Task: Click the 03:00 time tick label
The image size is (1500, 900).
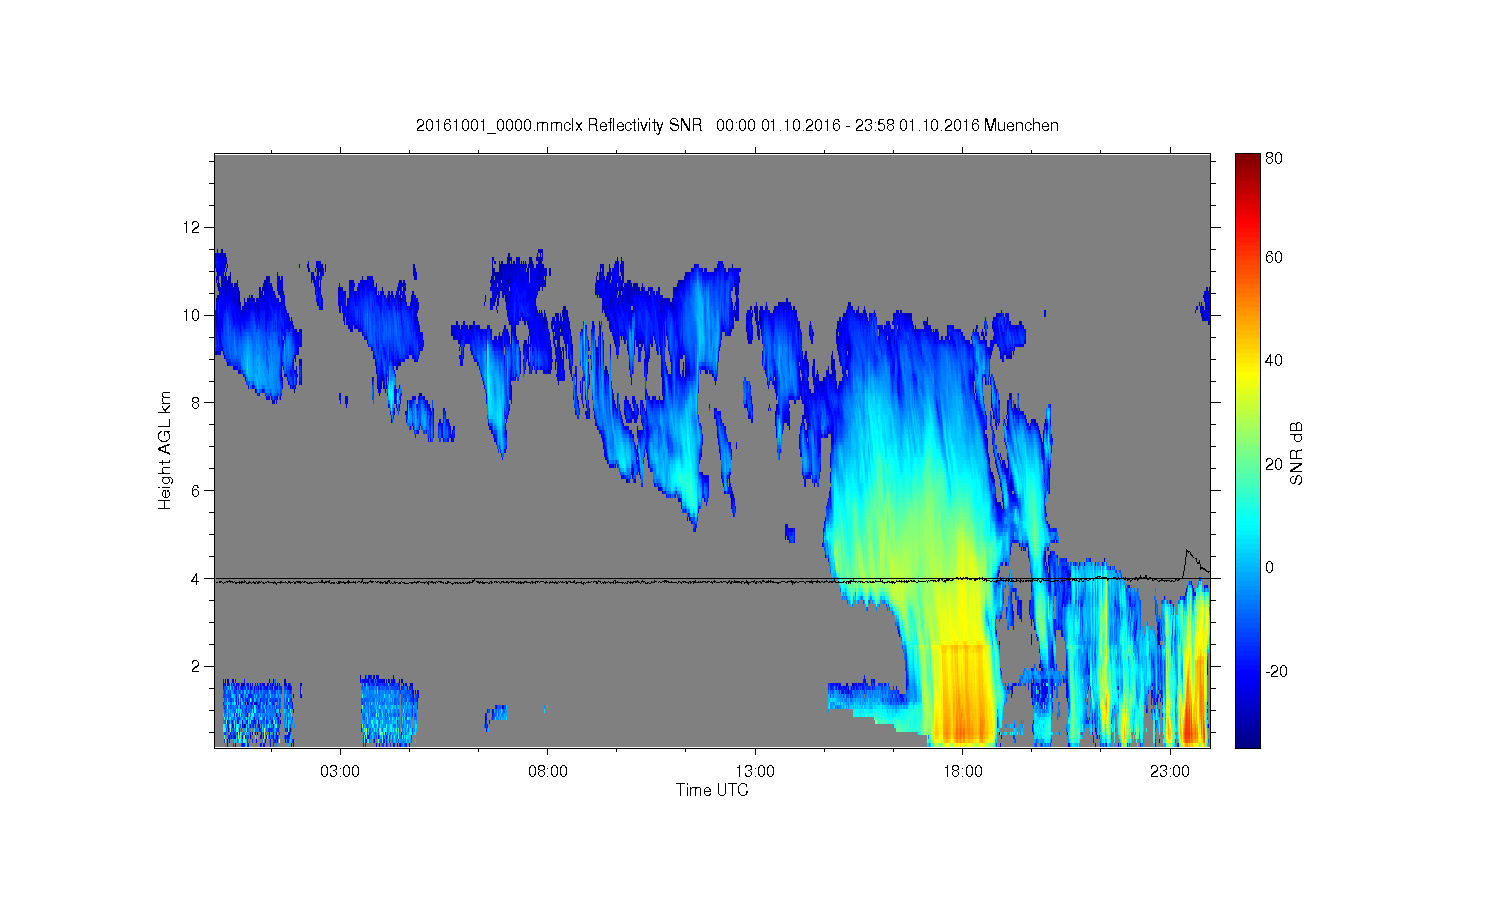Action: click(340, 772)
